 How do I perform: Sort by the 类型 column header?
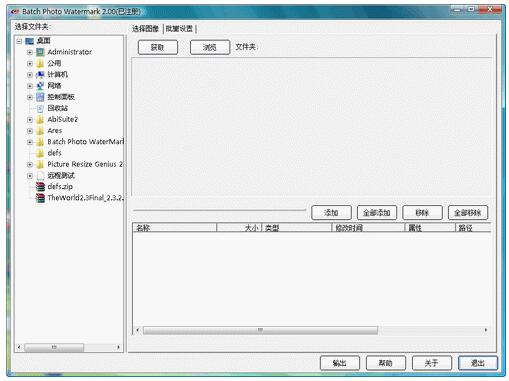click(x=297, y=228)
